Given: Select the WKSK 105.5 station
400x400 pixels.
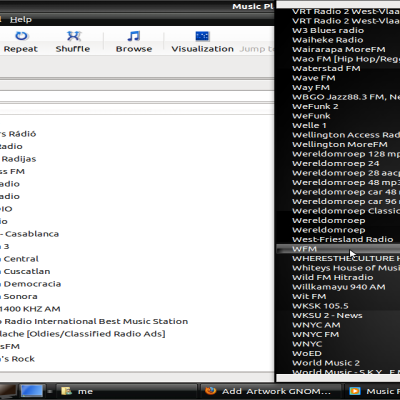Looking at the screenshot, I should [320, 306].
